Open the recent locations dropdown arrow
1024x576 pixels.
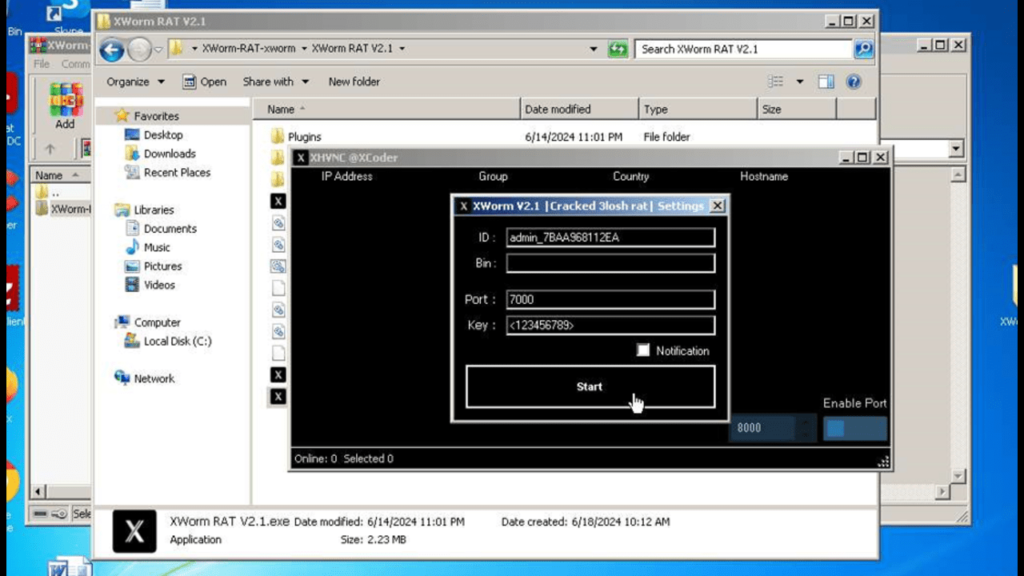point(158,50)
